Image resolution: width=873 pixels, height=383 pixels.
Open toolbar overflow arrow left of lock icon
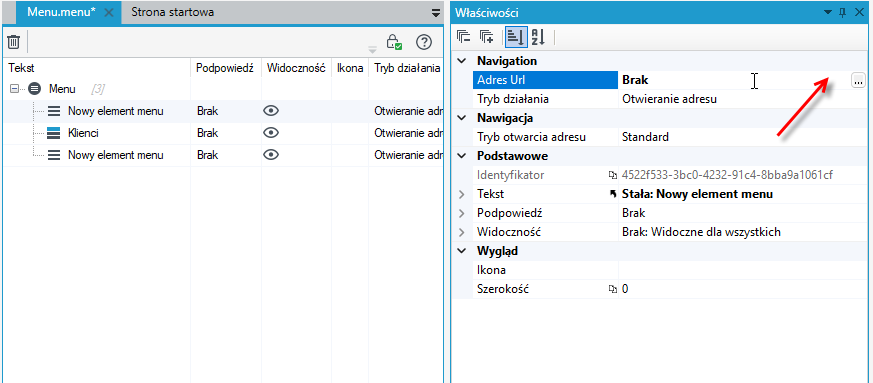[x=372, y=50]
